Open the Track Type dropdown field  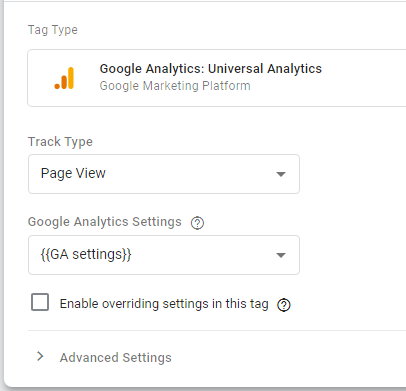click(x=164, y=174)
